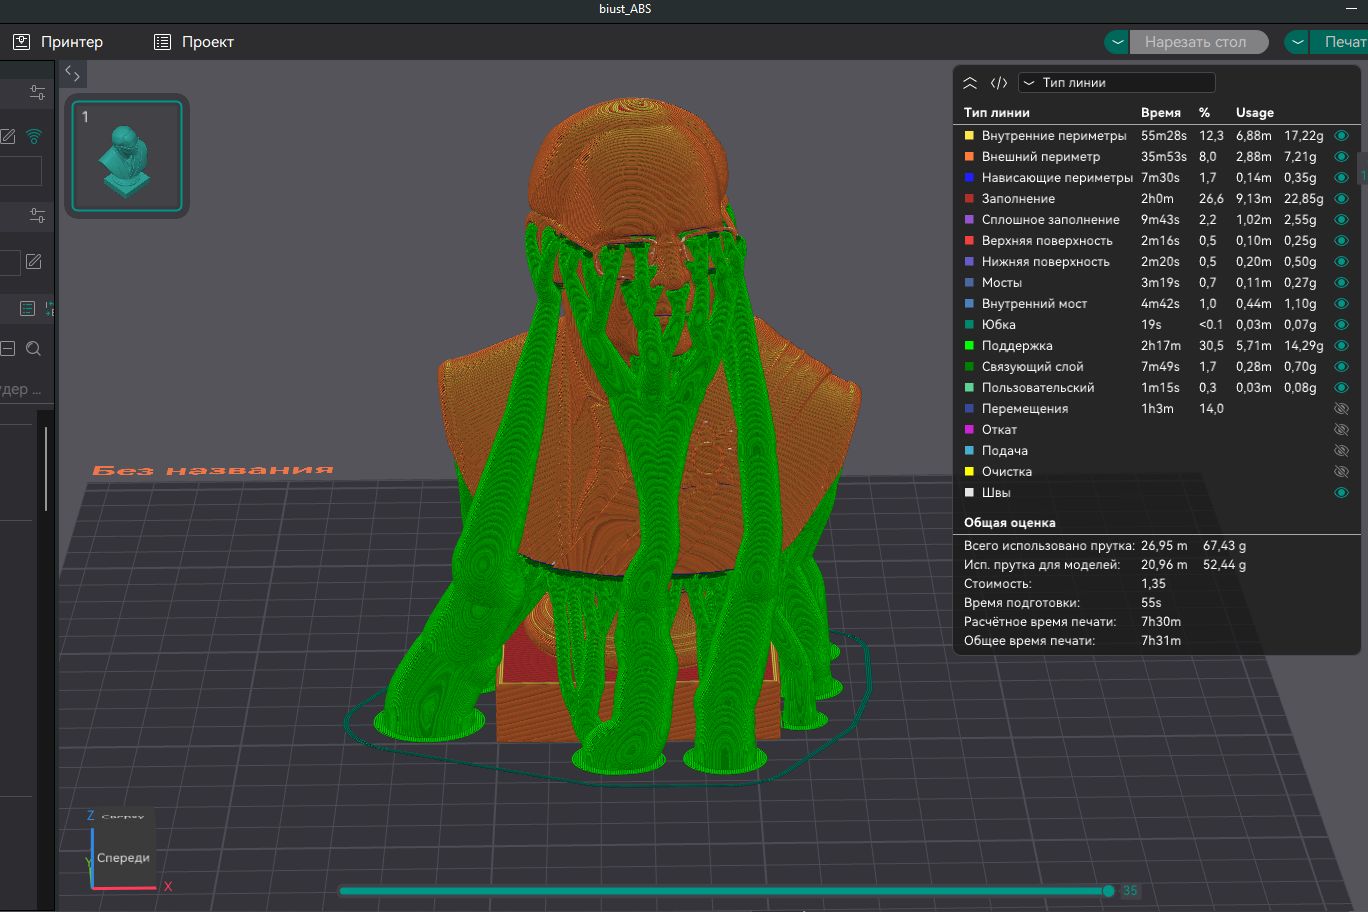Collapse the sidebar with the angle-brackets button
Viewport: 1368px width, 912px height.
click(x=72, y=73)
